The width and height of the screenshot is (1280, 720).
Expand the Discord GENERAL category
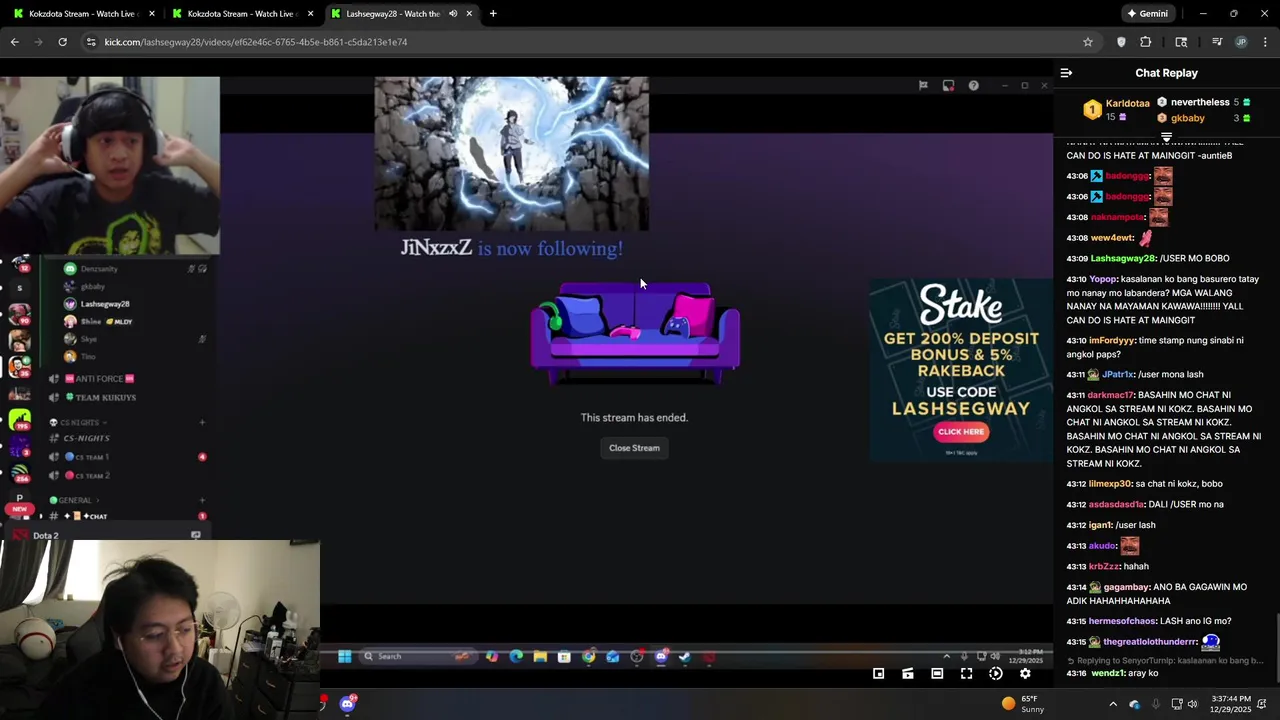click(72, 500)
